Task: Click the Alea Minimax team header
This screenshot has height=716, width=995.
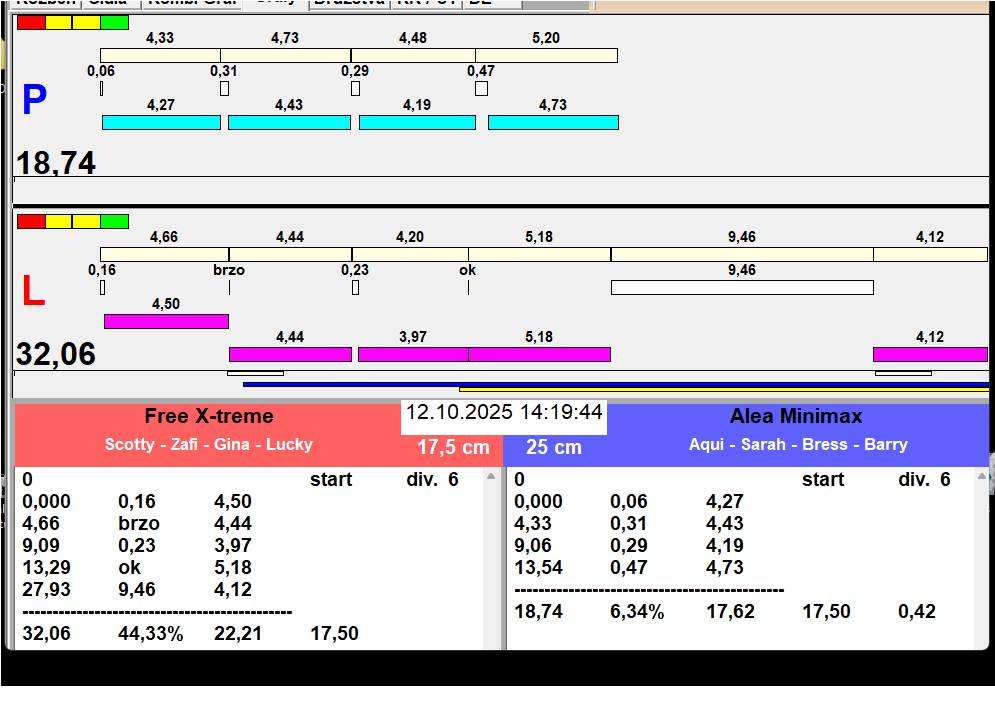Action: pos(796,417)
